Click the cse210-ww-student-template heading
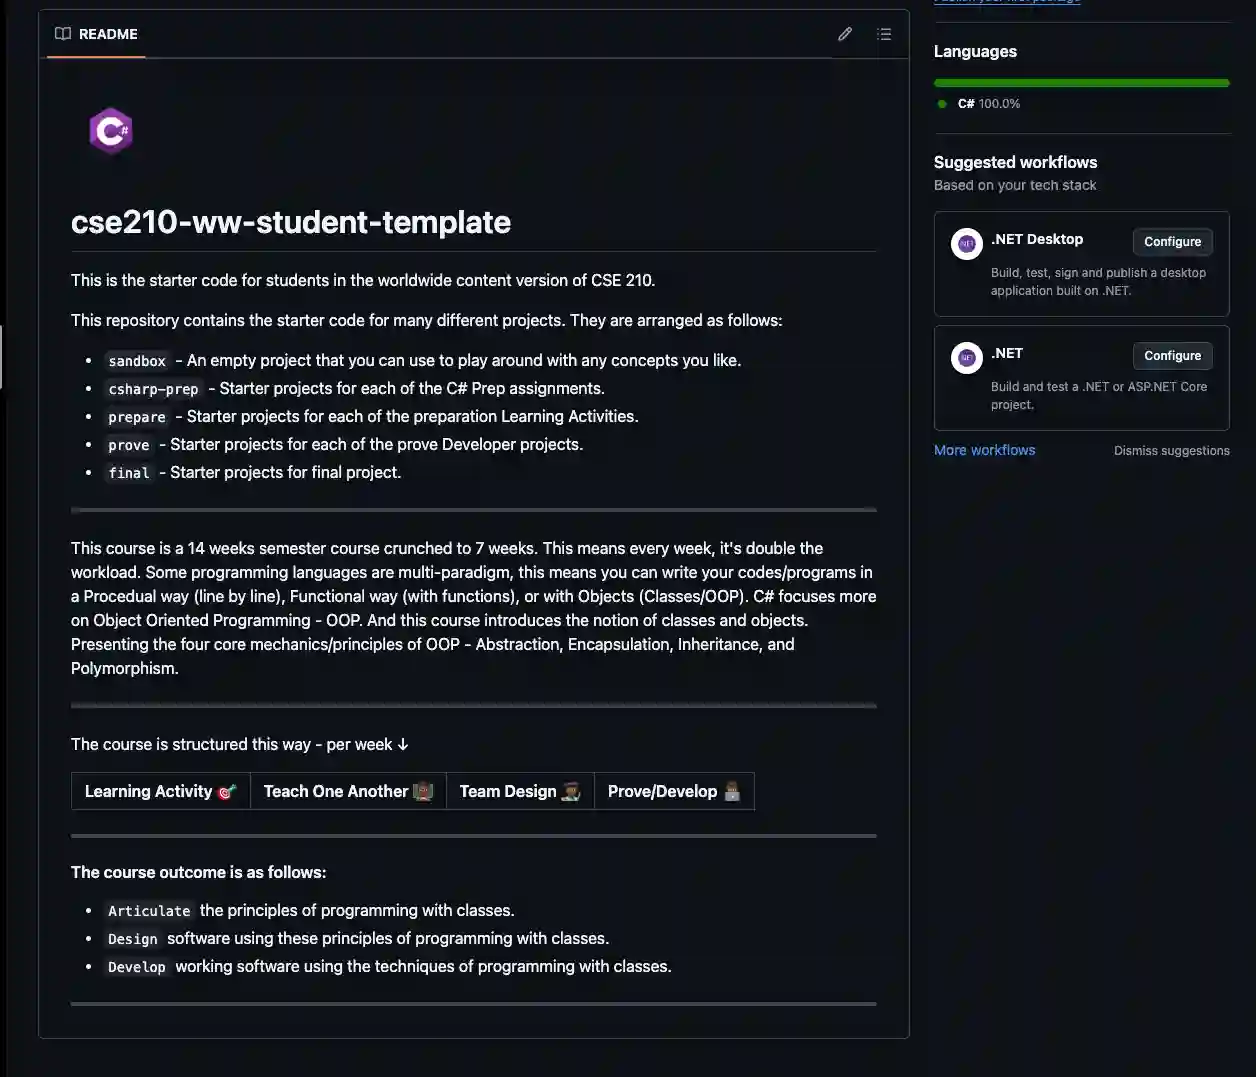The width and height of the screenshot is (1256, 1077). point(290,222)
